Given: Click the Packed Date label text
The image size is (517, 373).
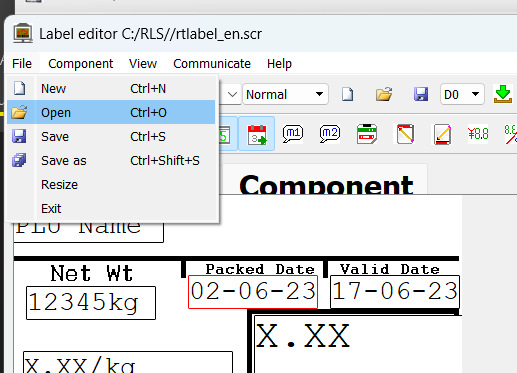Looking at the screenshot, I should (x=260, y=269).
